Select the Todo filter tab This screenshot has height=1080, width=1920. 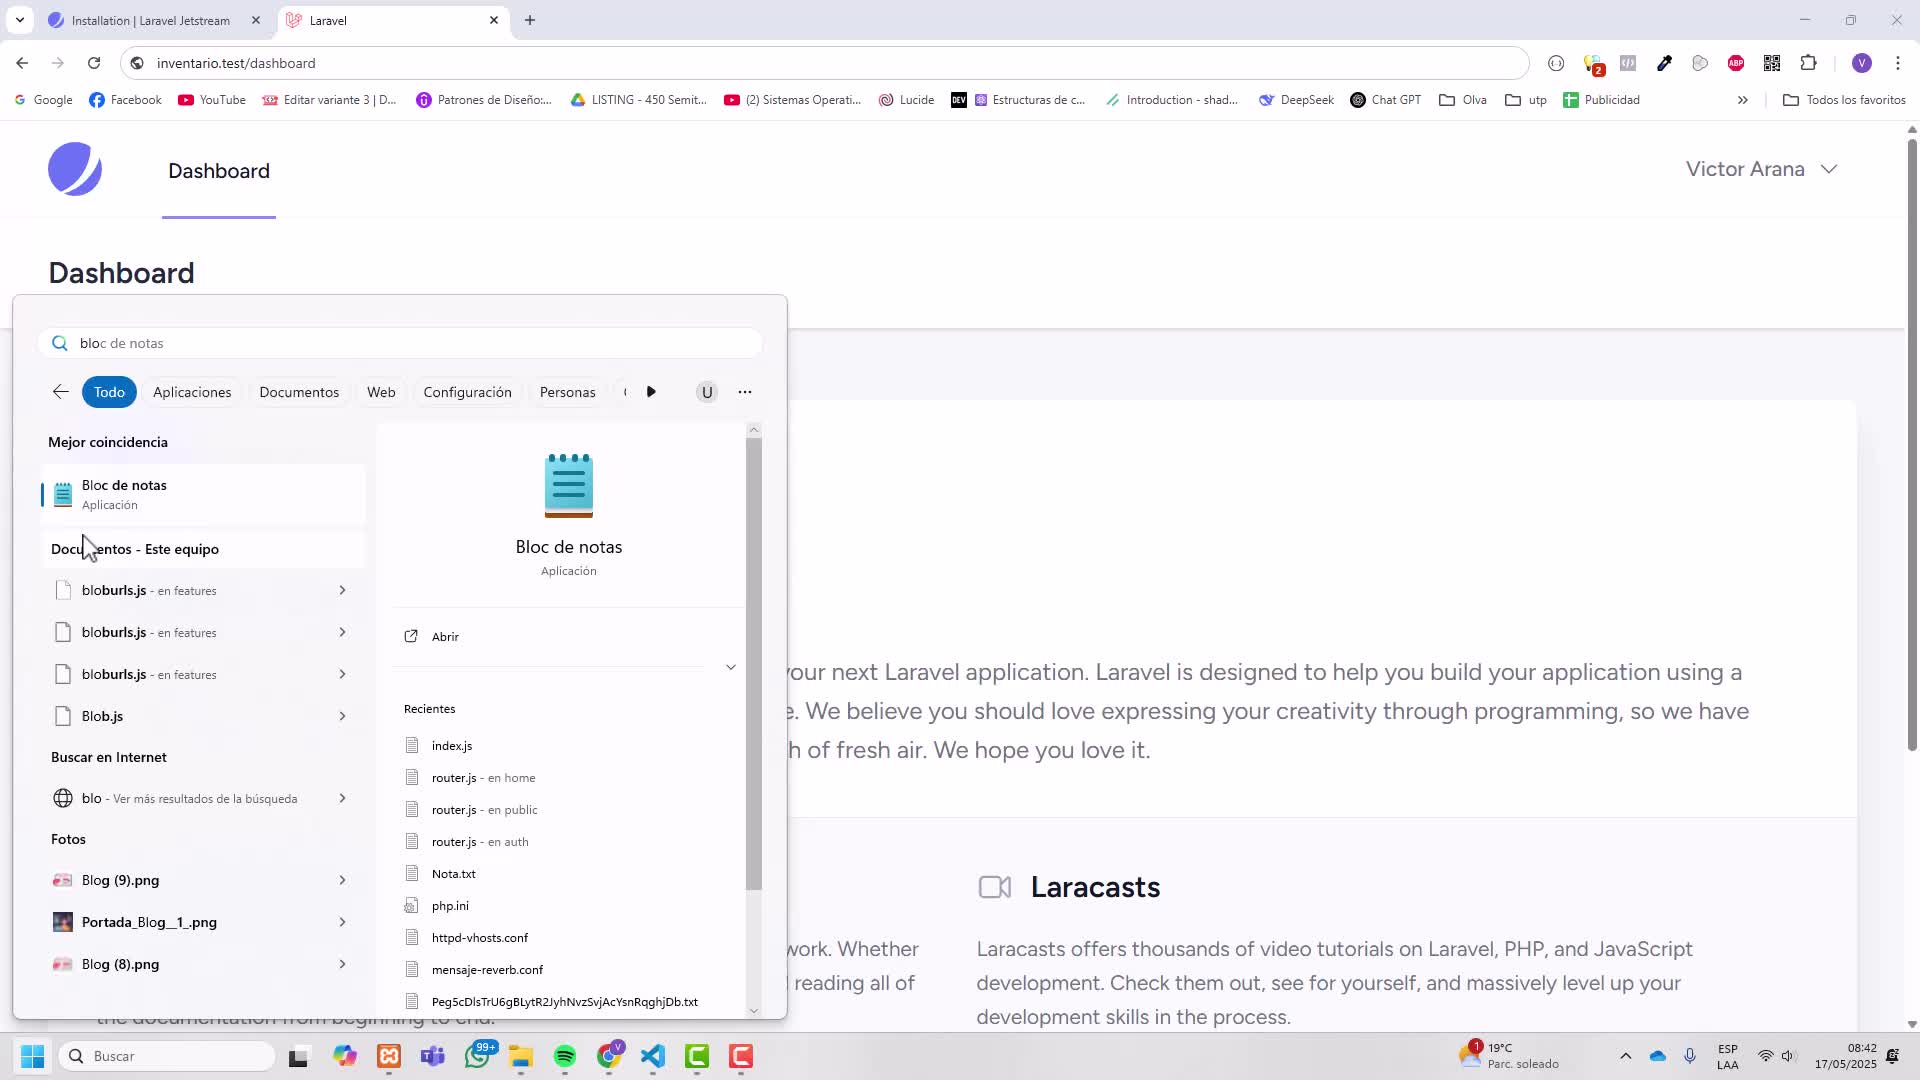click(109, 392)
